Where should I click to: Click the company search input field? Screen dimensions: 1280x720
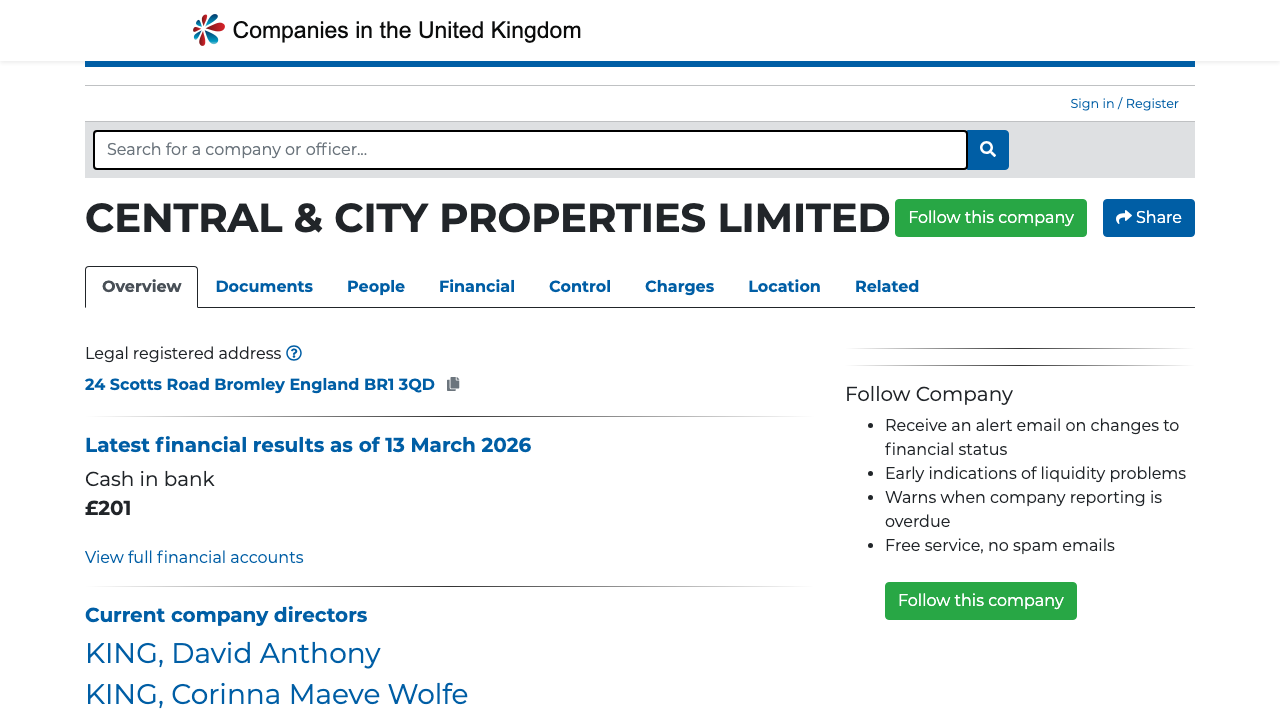pos(530,150)
